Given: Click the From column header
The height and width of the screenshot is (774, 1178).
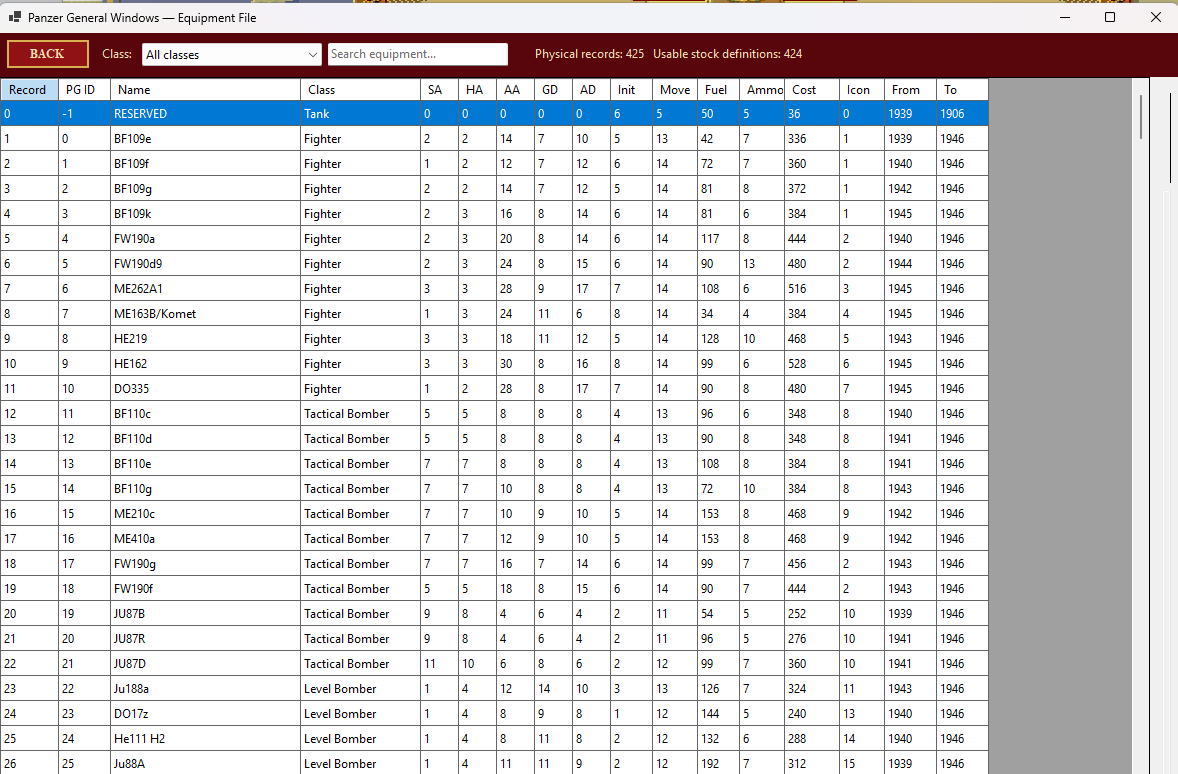Looking at the screenshot, I should click(911, 89).
